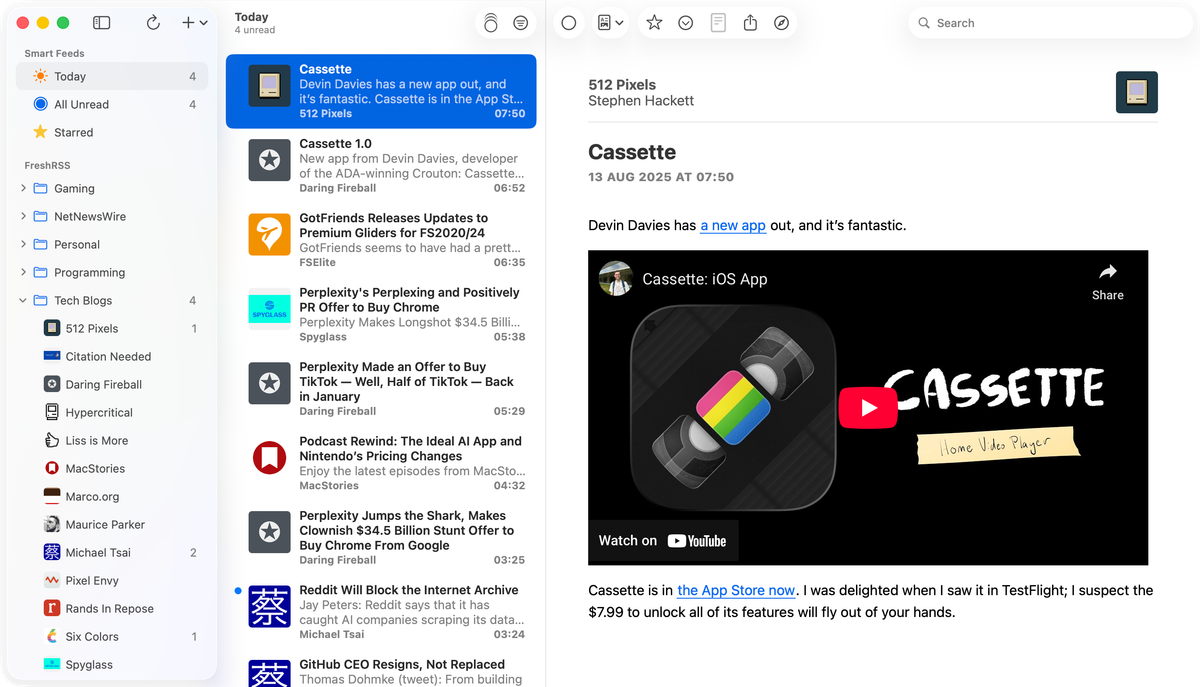The width and height of the screenshot is (1200, 687).
Task: Click the Search field
Action: click(1050, 23)
